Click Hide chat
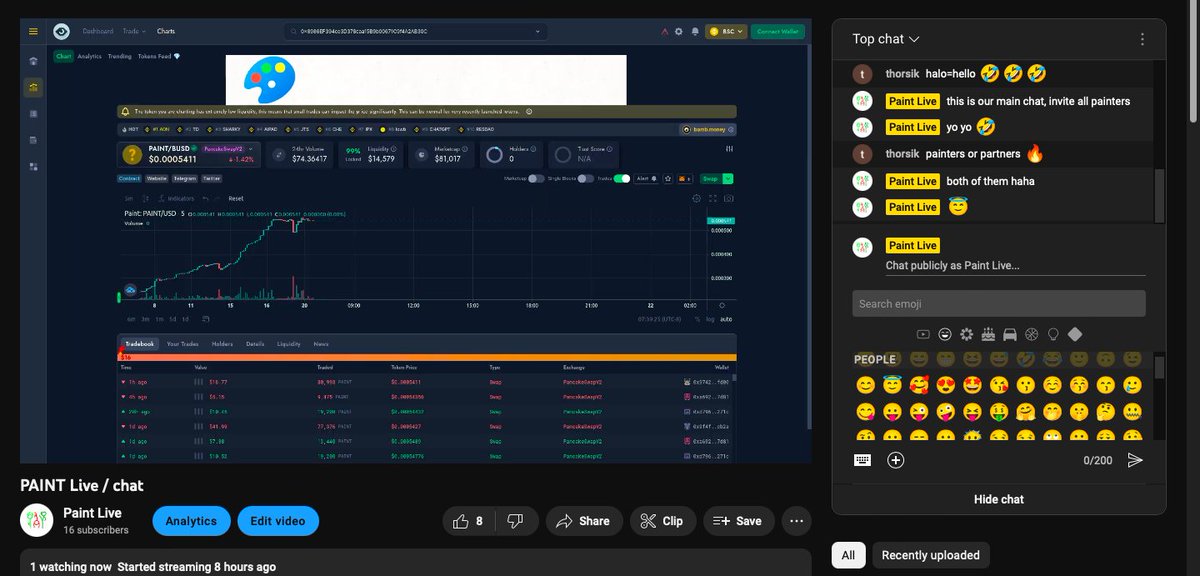The image size is (1200, 576). click(999, 499)
